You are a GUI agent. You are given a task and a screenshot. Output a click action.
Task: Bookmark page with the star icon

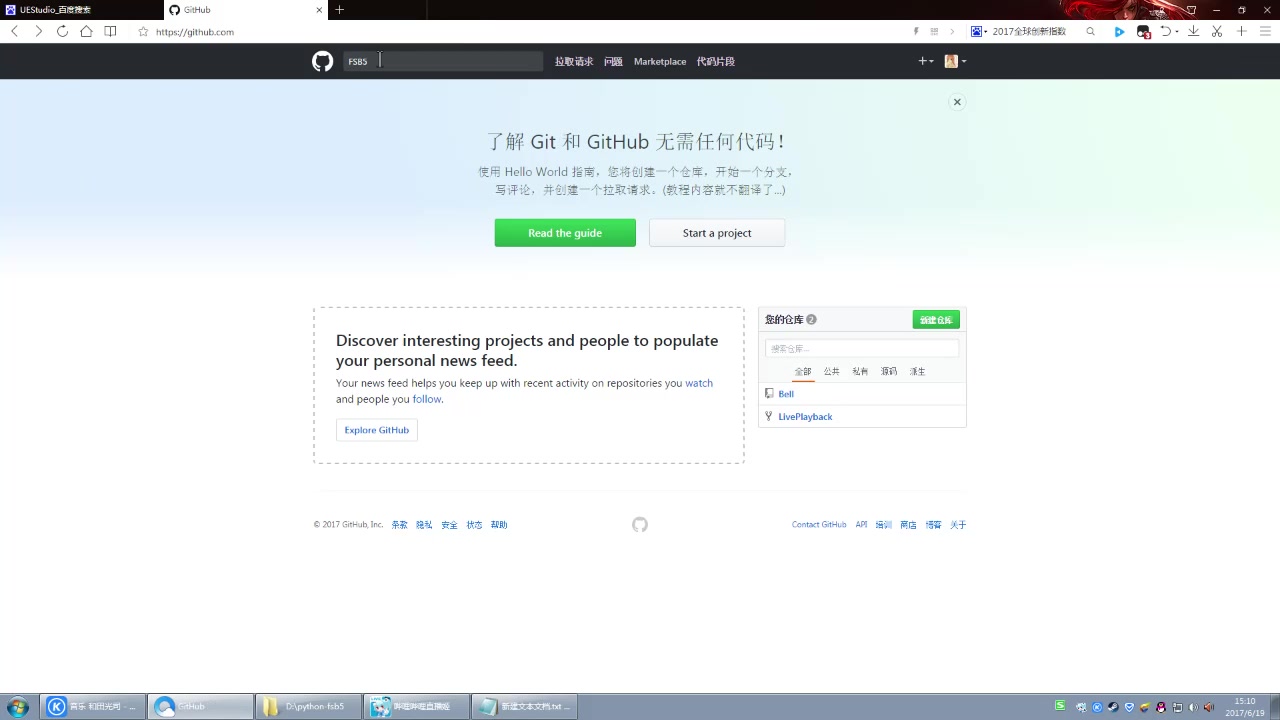143,32
